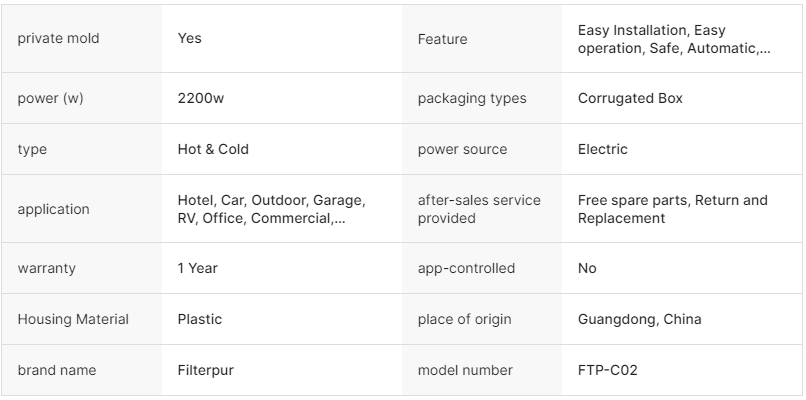Expand truncated application list 'Hotel, Car, Outdoor'
This screenshot has height=400, width=806.
[x=271, y=209]
